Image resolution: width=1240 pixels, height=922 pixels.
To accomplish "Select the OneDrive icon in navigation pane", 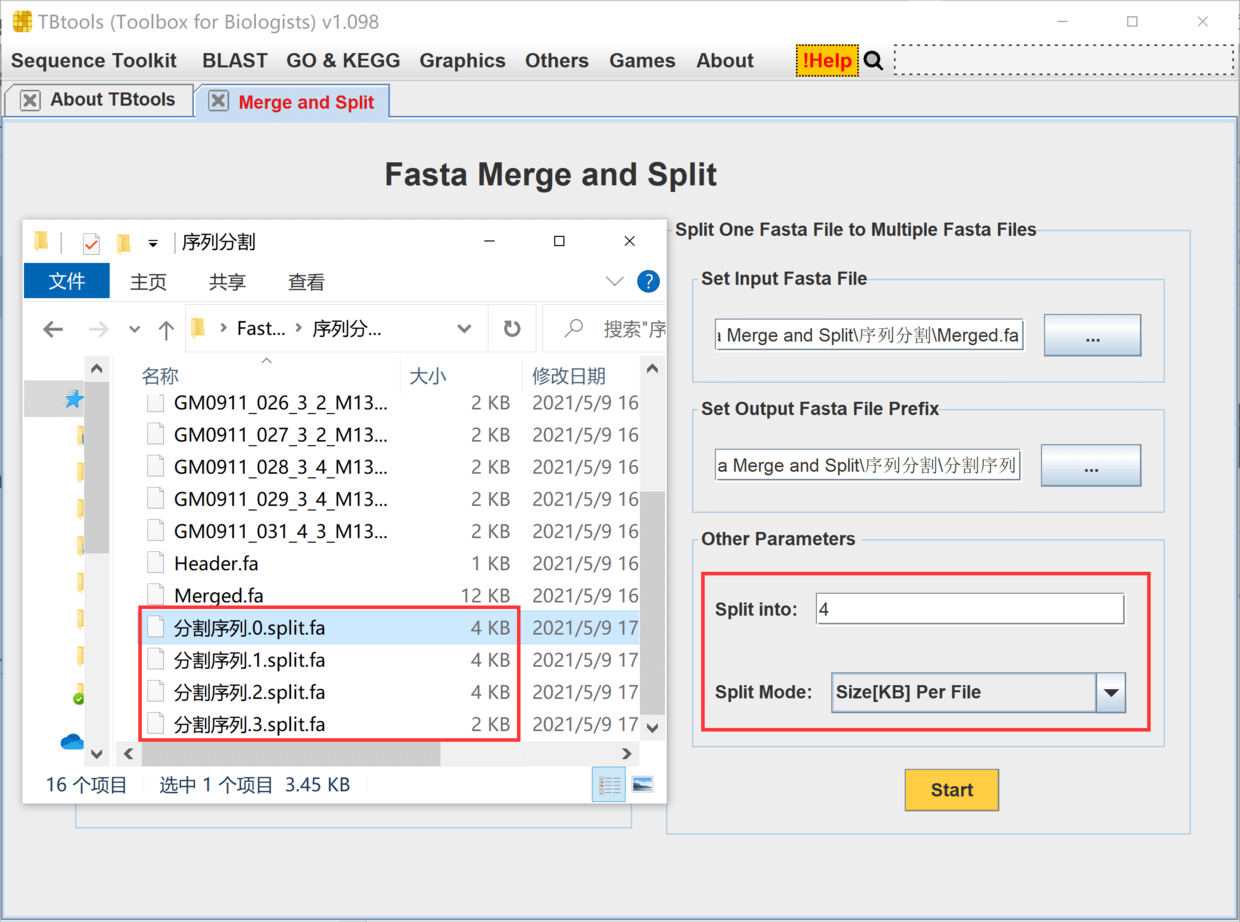I will (72, 742).
